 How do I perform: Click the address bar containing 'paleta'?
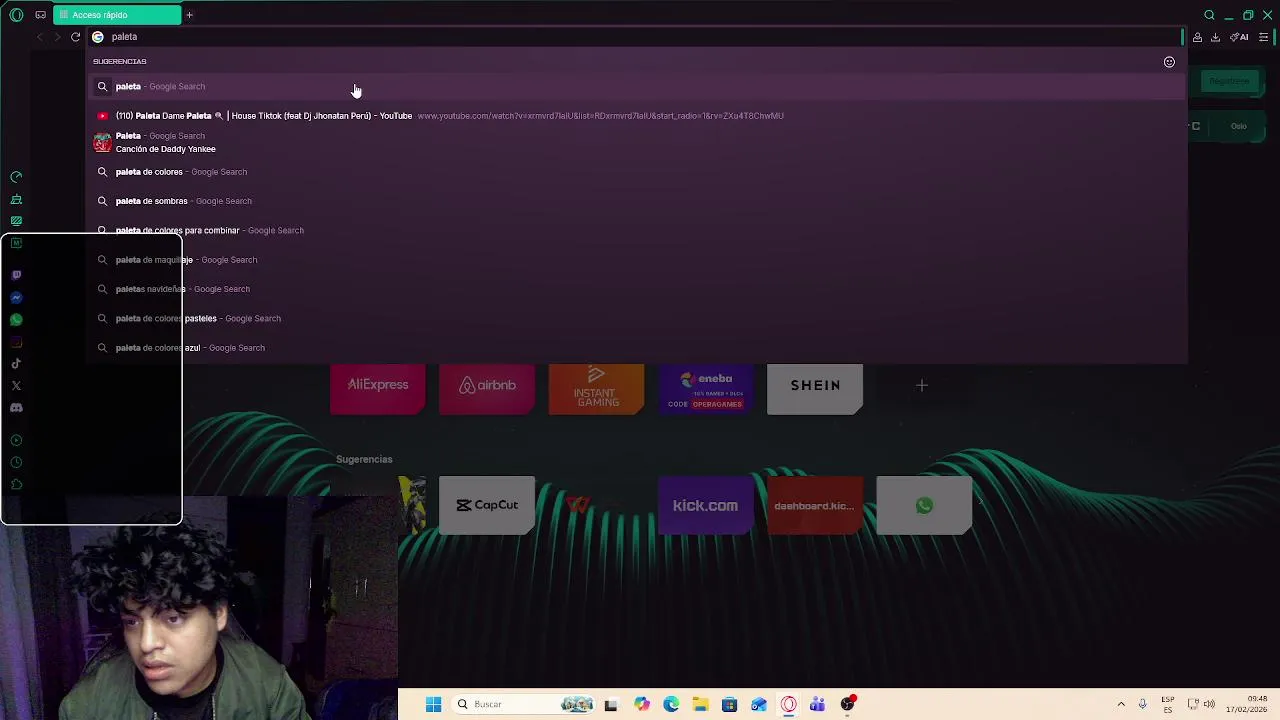tap(637, 37)
